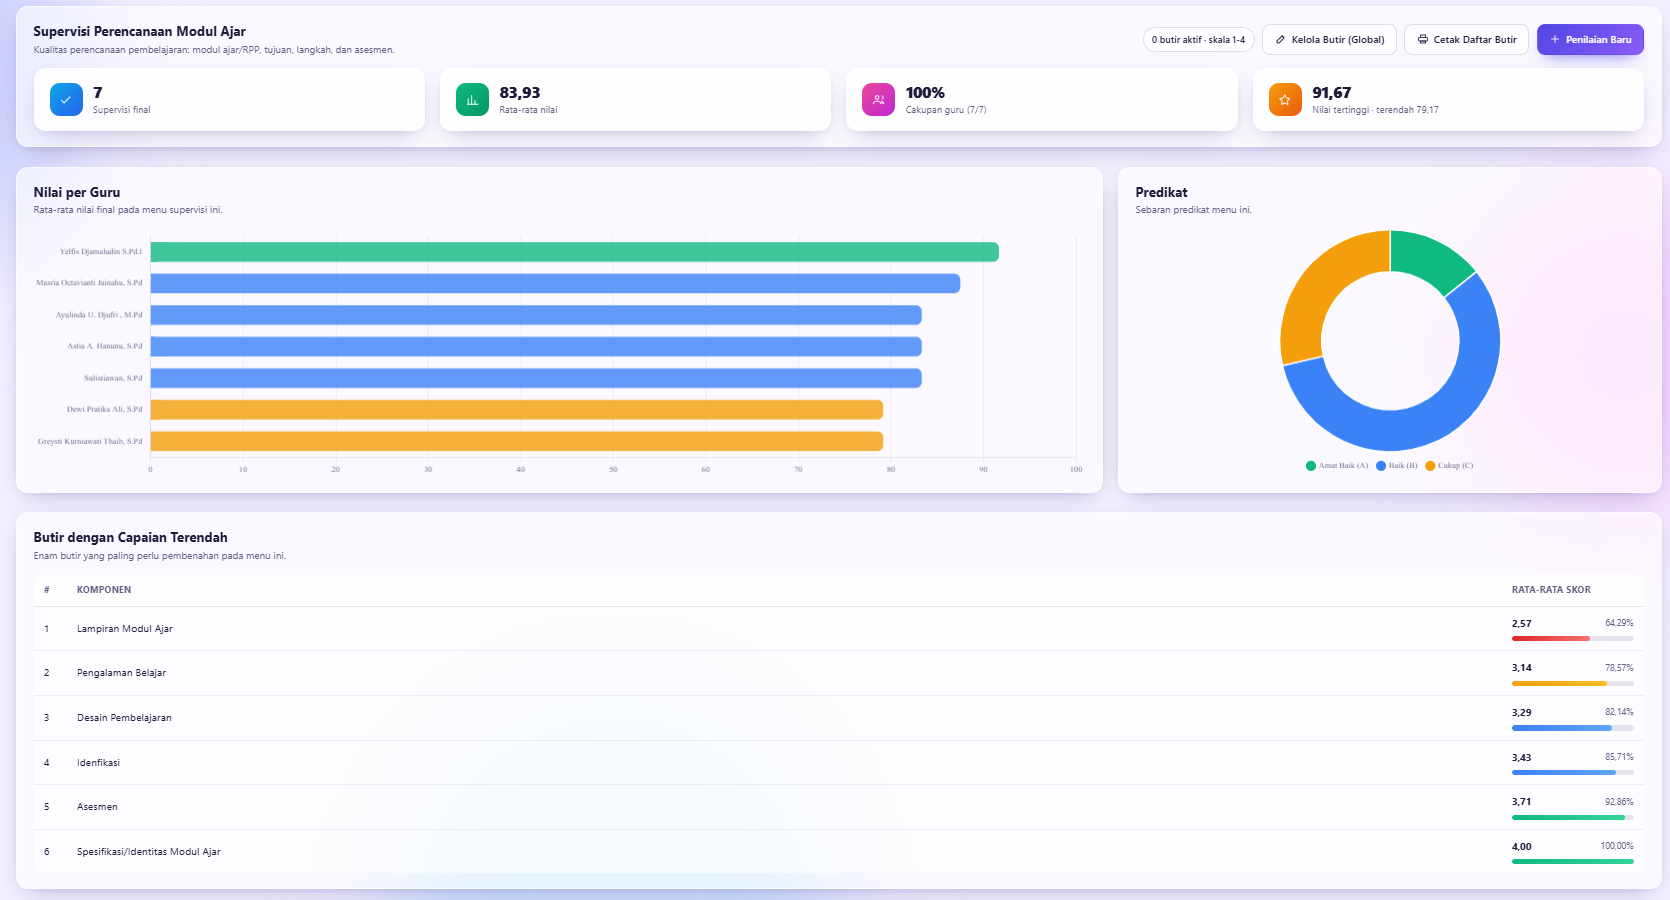The image size is (1670, 900).
Task: Click the full green progress bar for Spesifikasi/Identitas
Action: pyautogui.click(x=1572, y=861)
